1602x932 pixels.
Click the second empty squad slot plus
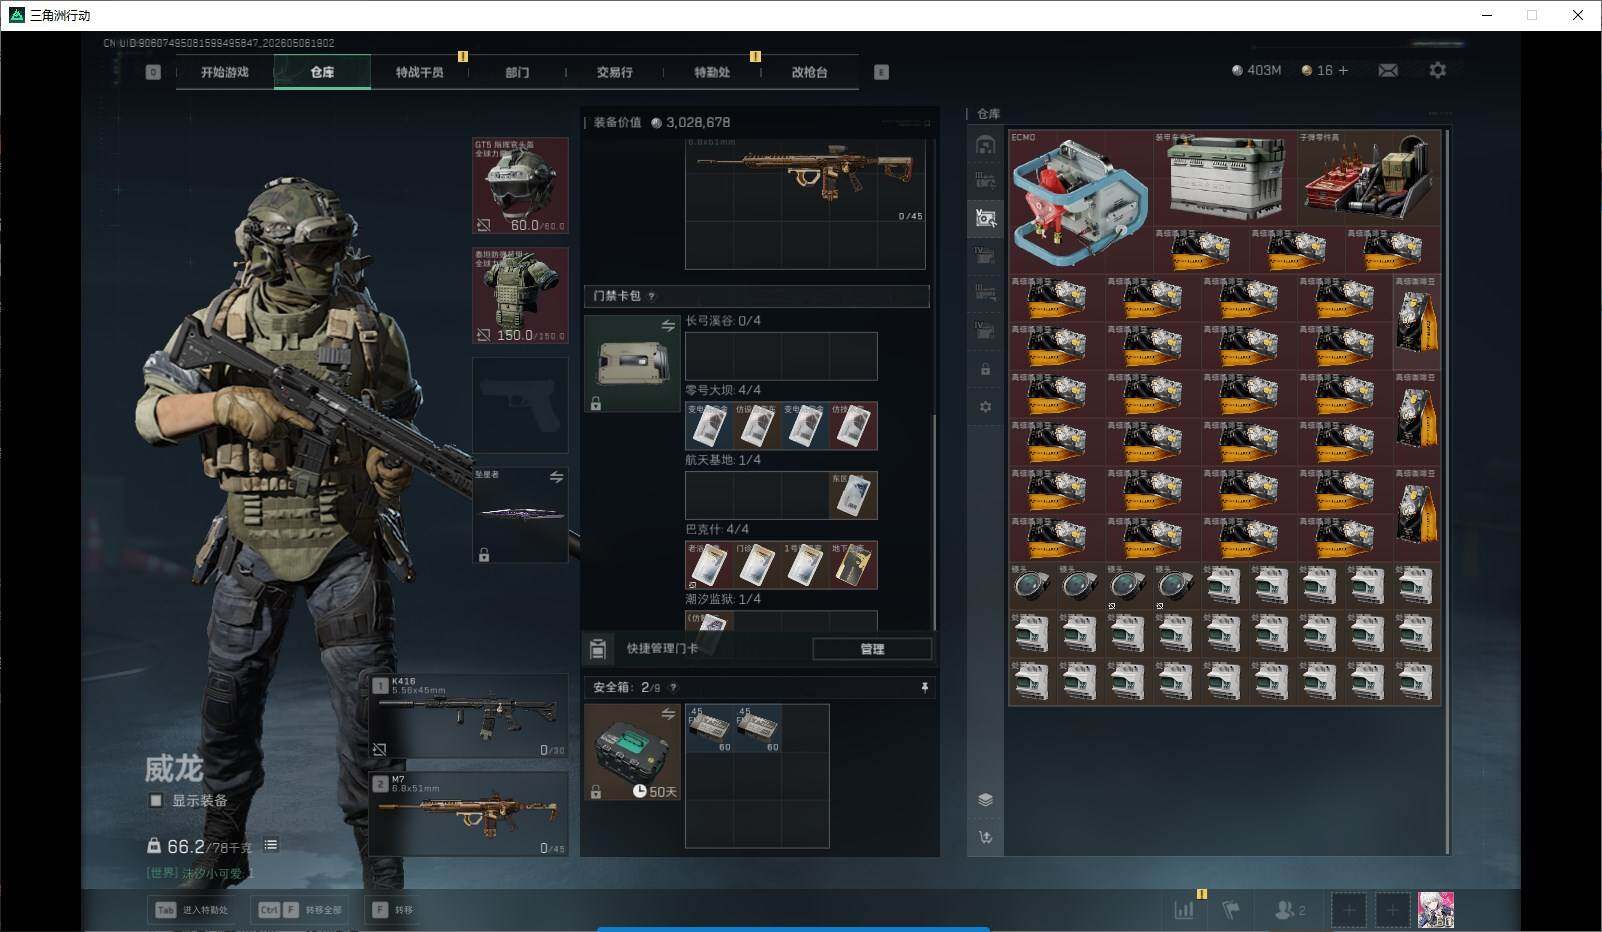[x=1392, y=910]
